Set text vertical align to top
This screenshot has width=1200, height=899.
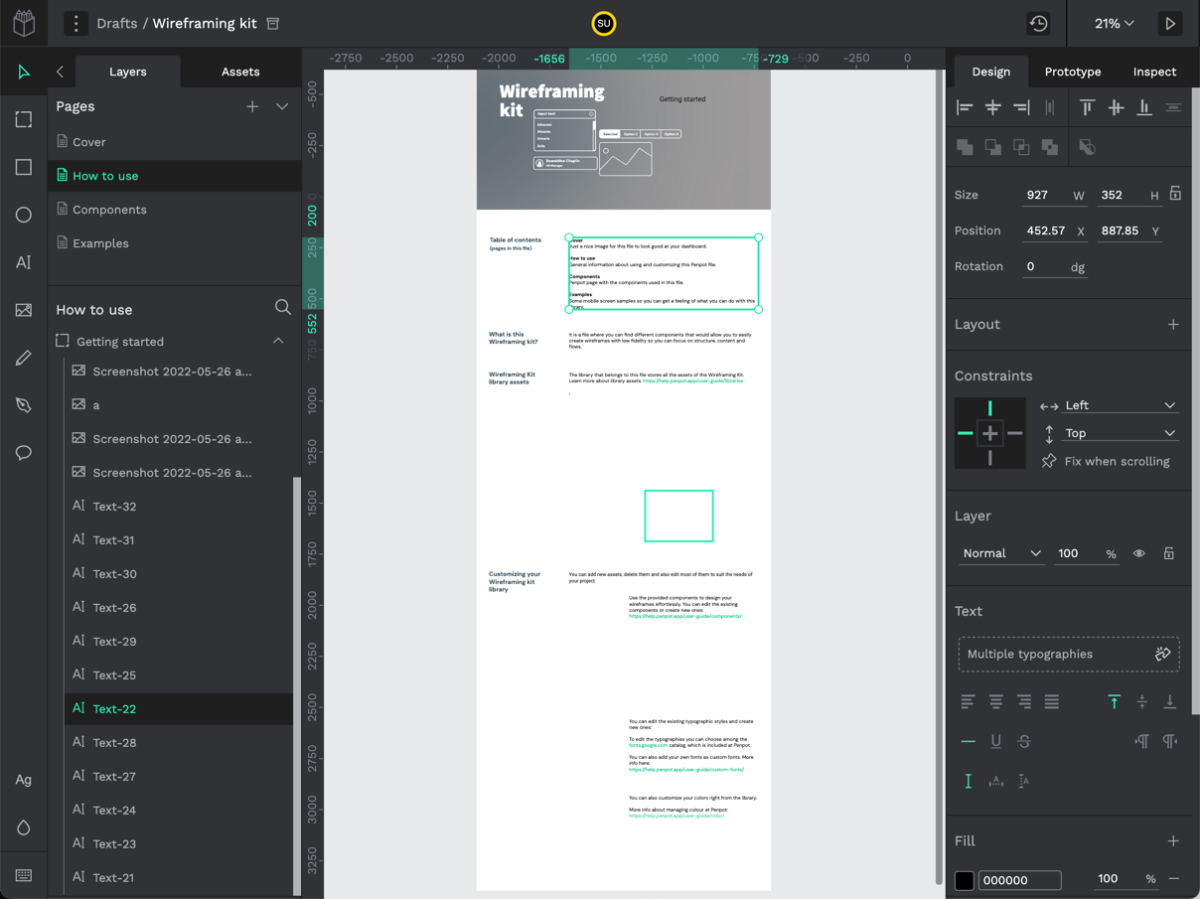(x=1114, y=702)
